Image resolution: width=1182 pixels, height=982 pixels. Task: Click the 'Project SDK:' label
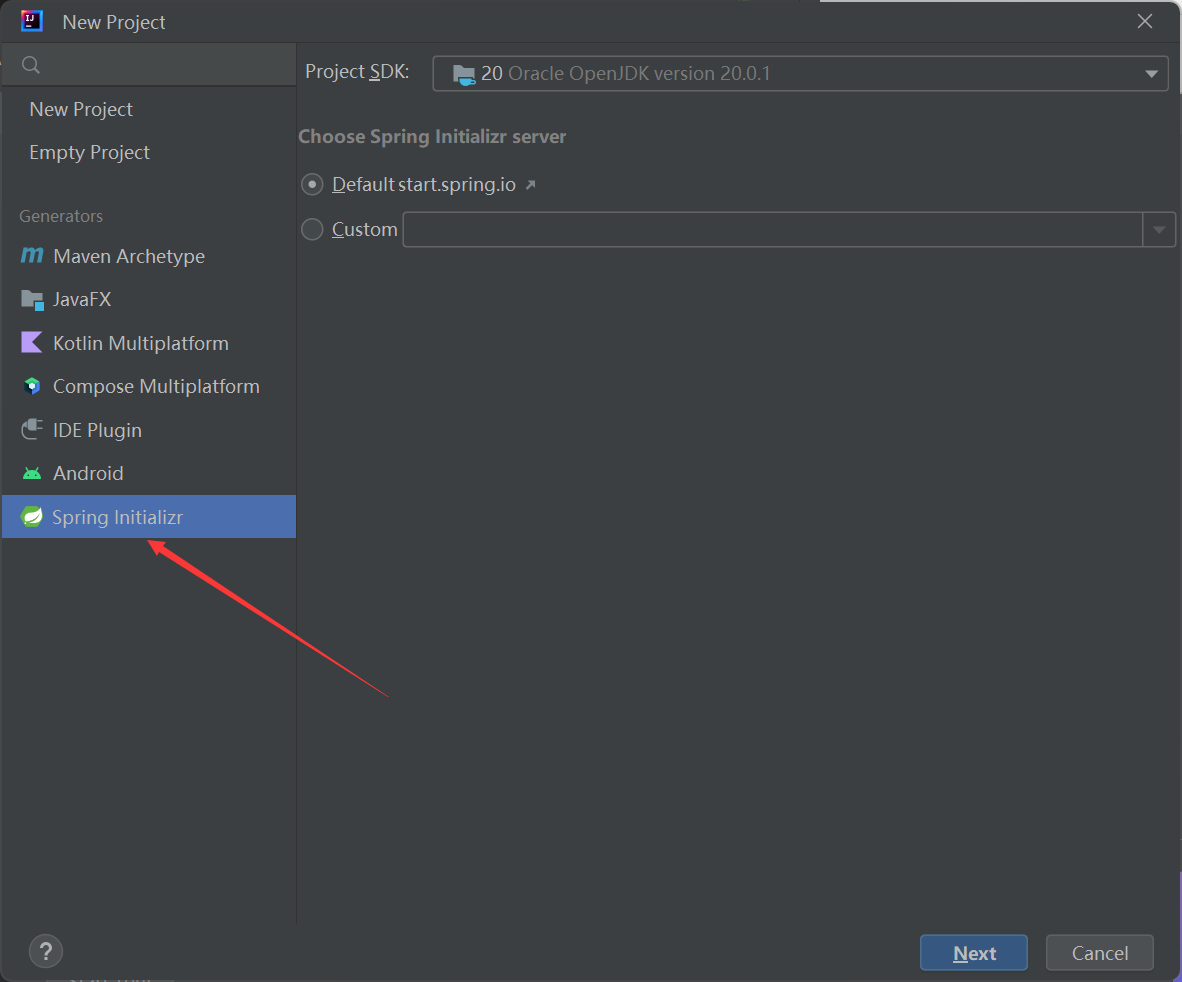(x=357, y=72)
